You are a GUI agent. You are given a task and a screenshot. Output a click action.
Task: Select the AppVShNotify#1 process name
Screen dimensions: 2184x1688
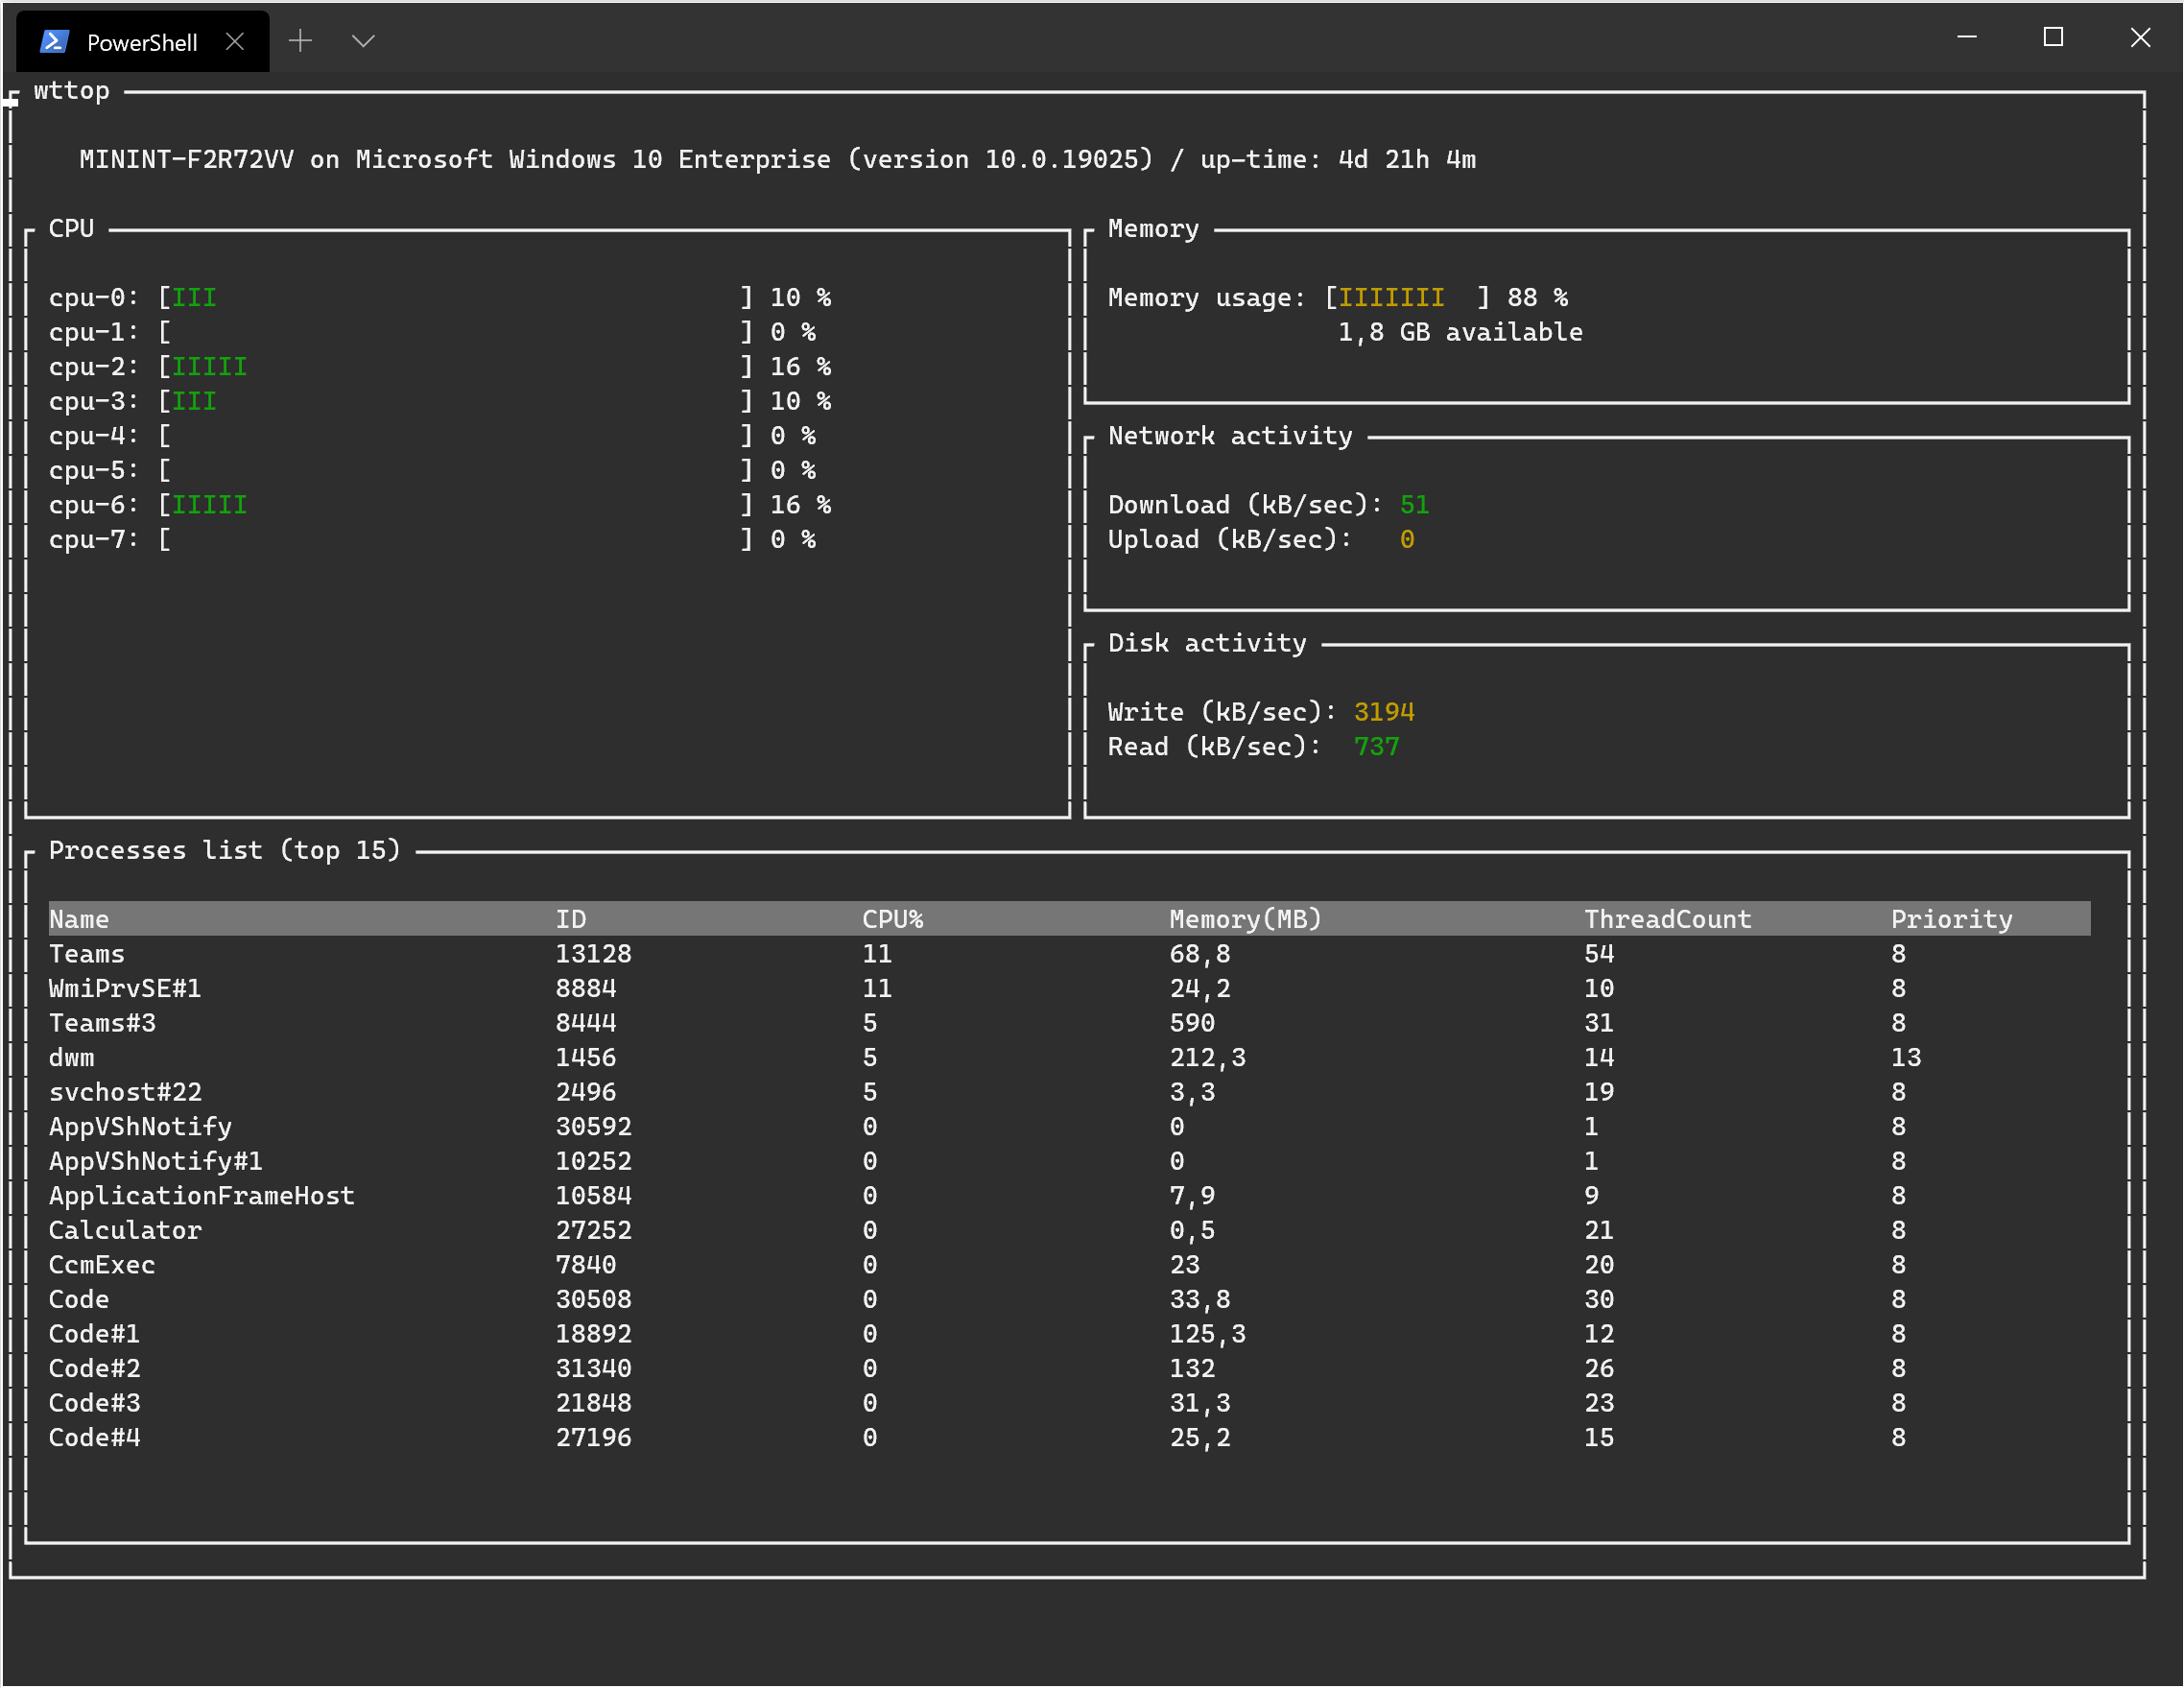156,1161
